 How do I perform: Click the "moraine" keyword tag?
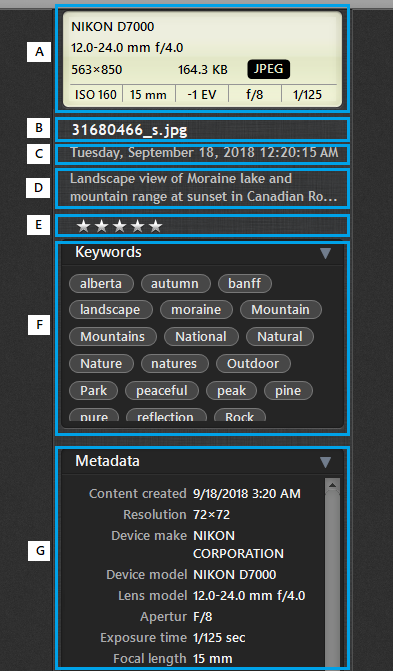(196, 309)
